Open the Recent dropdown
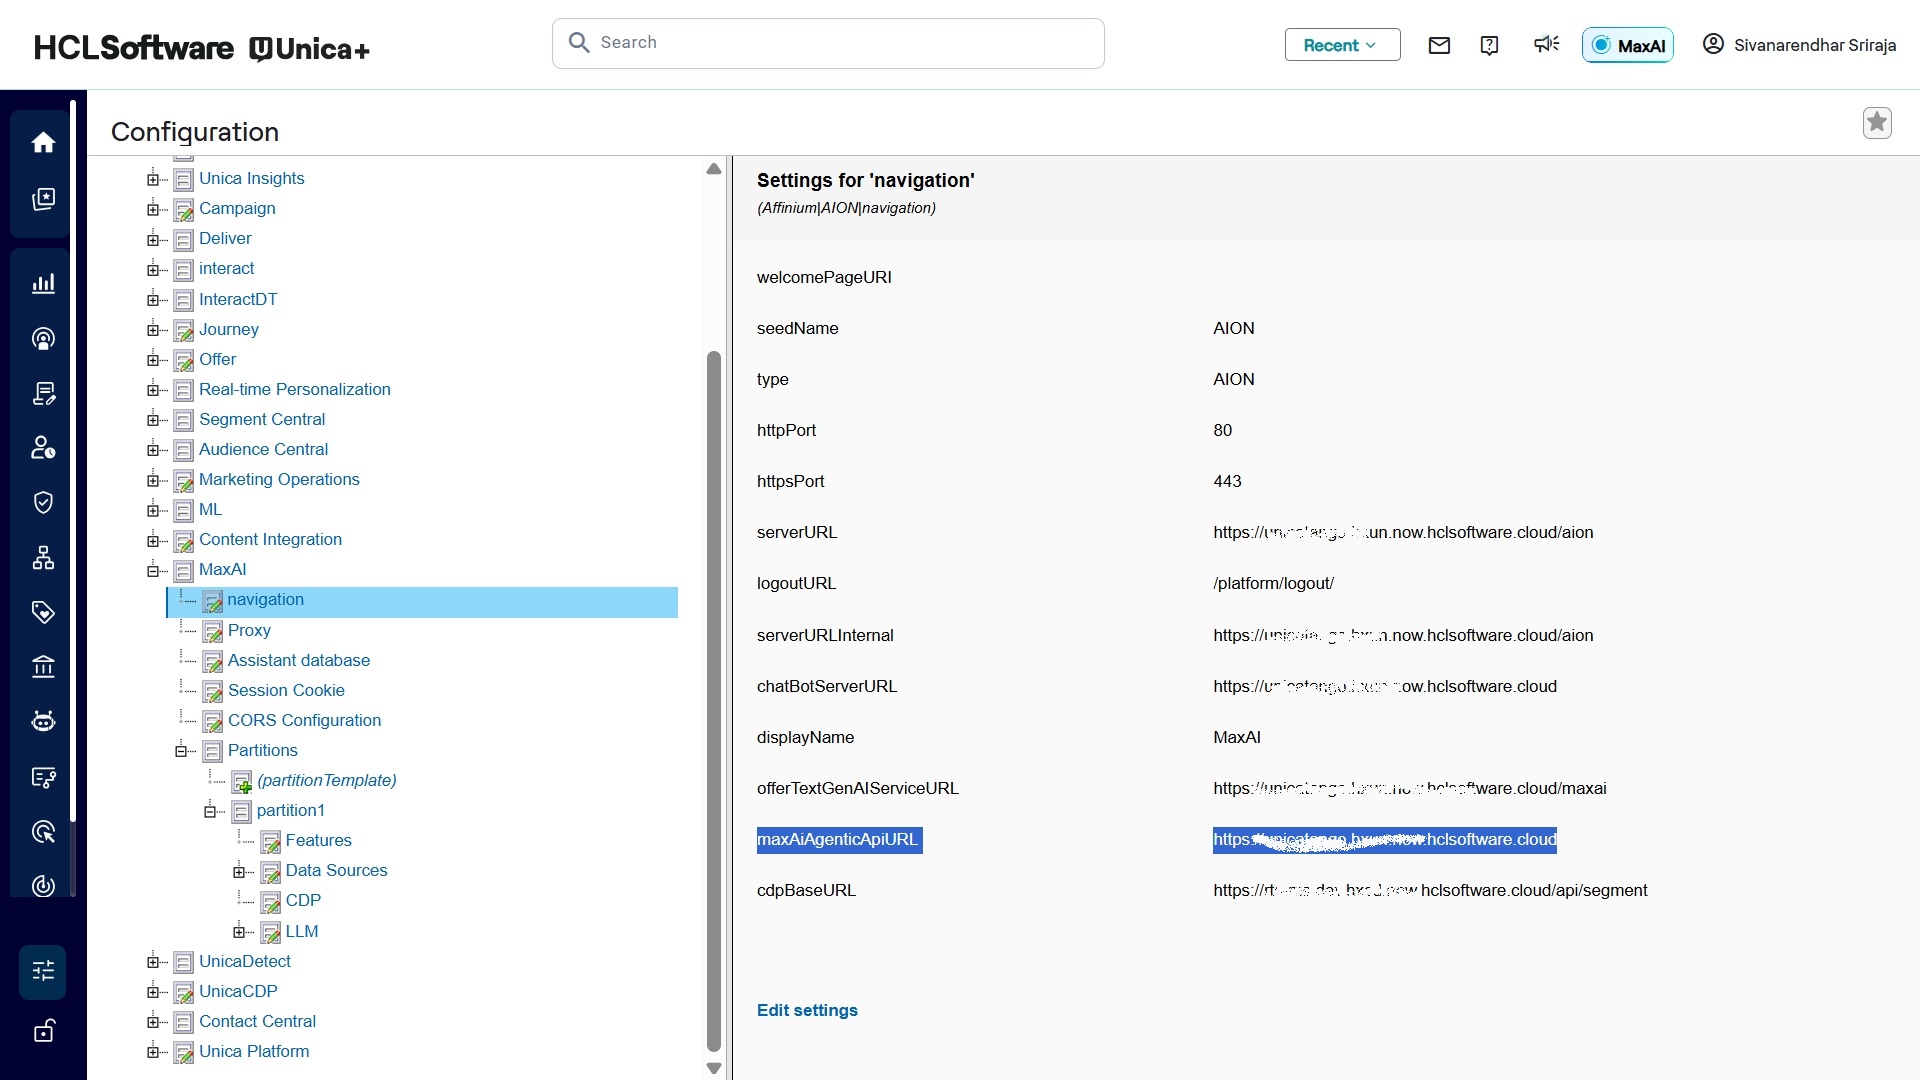The width and height of the screenshot is (1920, 1080). click(1342, 45)
